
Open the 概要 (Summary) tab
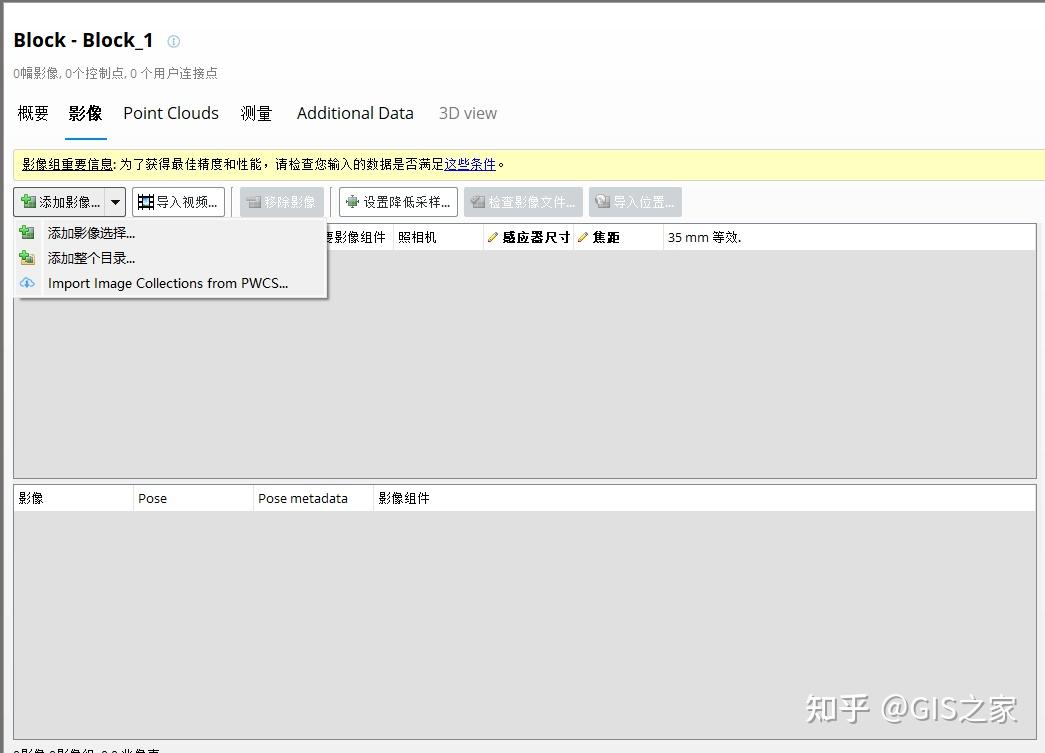click(x=32, y=113)
